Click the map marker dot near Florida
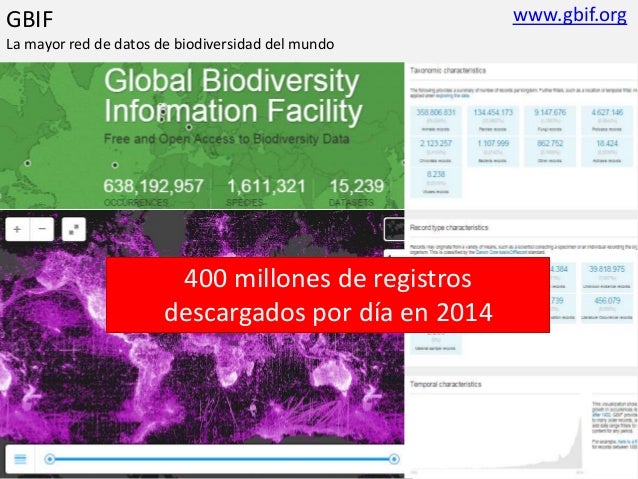Screen dimensions: 638x479 pyautogui.click(x=27, y=163)
